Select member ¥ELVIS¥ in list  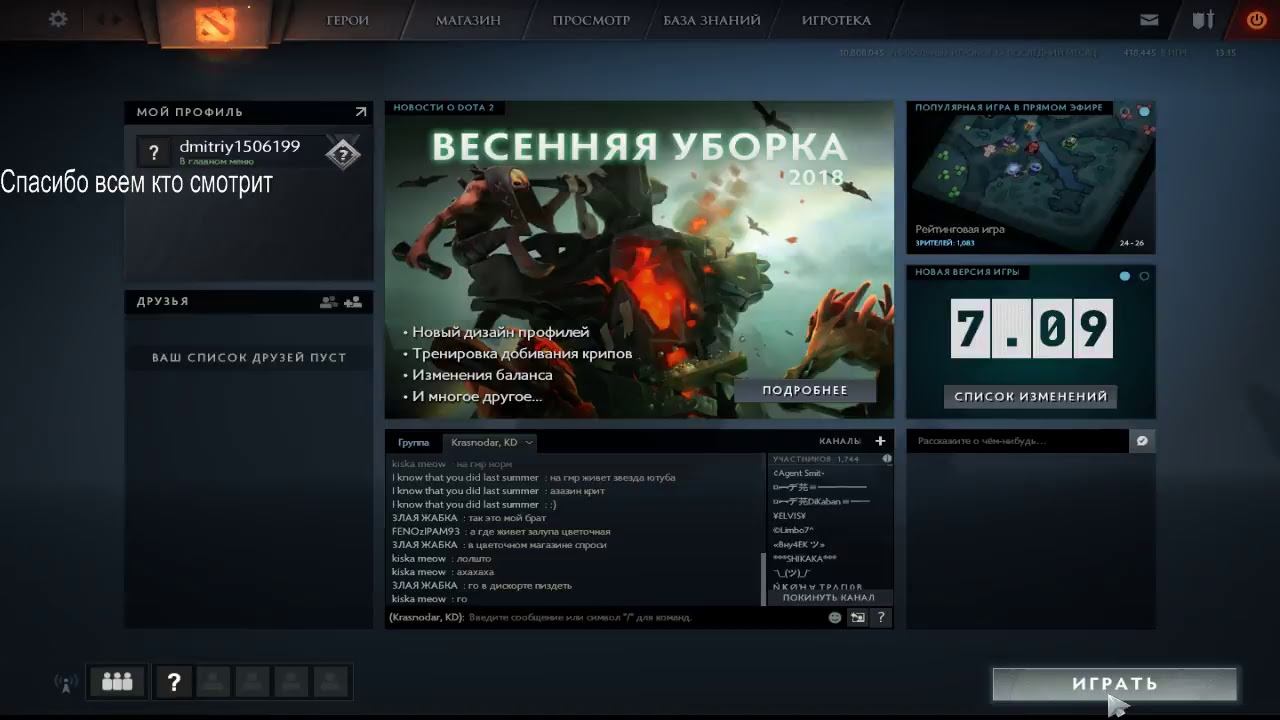790,516
